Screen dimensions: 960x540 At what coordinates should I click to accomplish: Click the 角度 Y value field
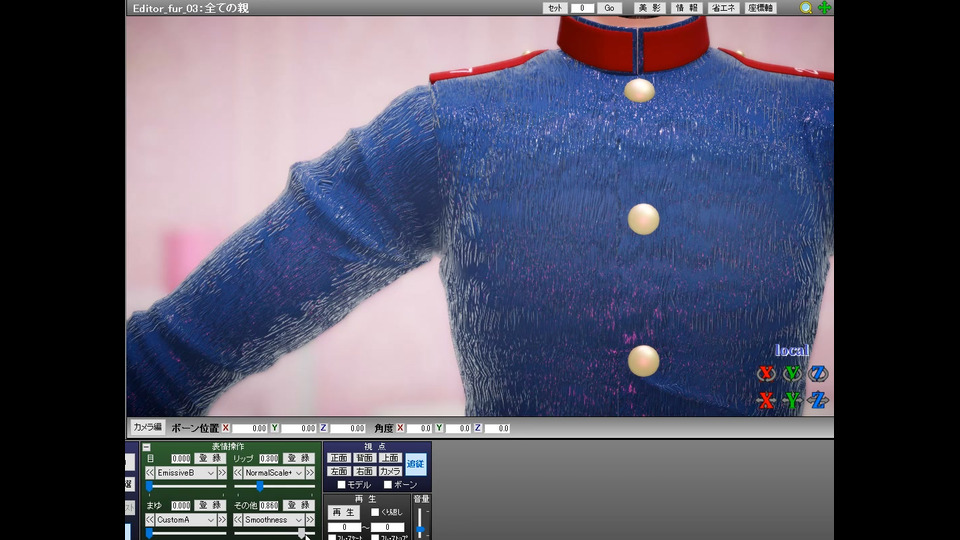(457, 428)
